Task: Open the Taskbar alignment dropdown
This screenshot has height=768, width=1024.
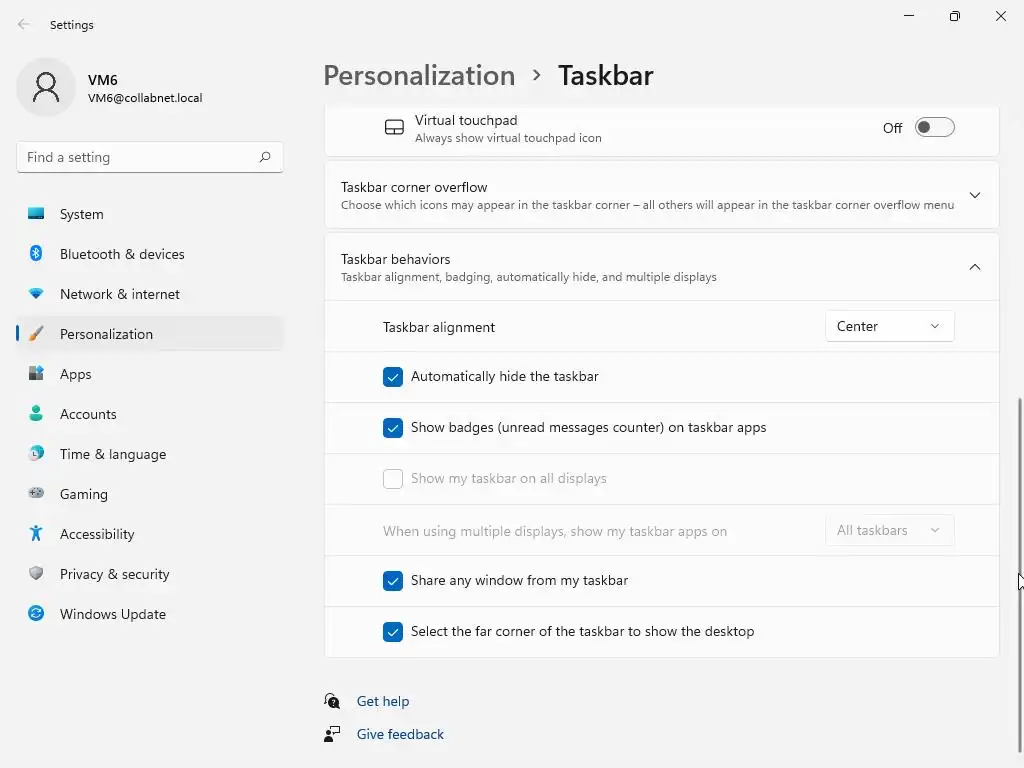Action: [889, 327]
